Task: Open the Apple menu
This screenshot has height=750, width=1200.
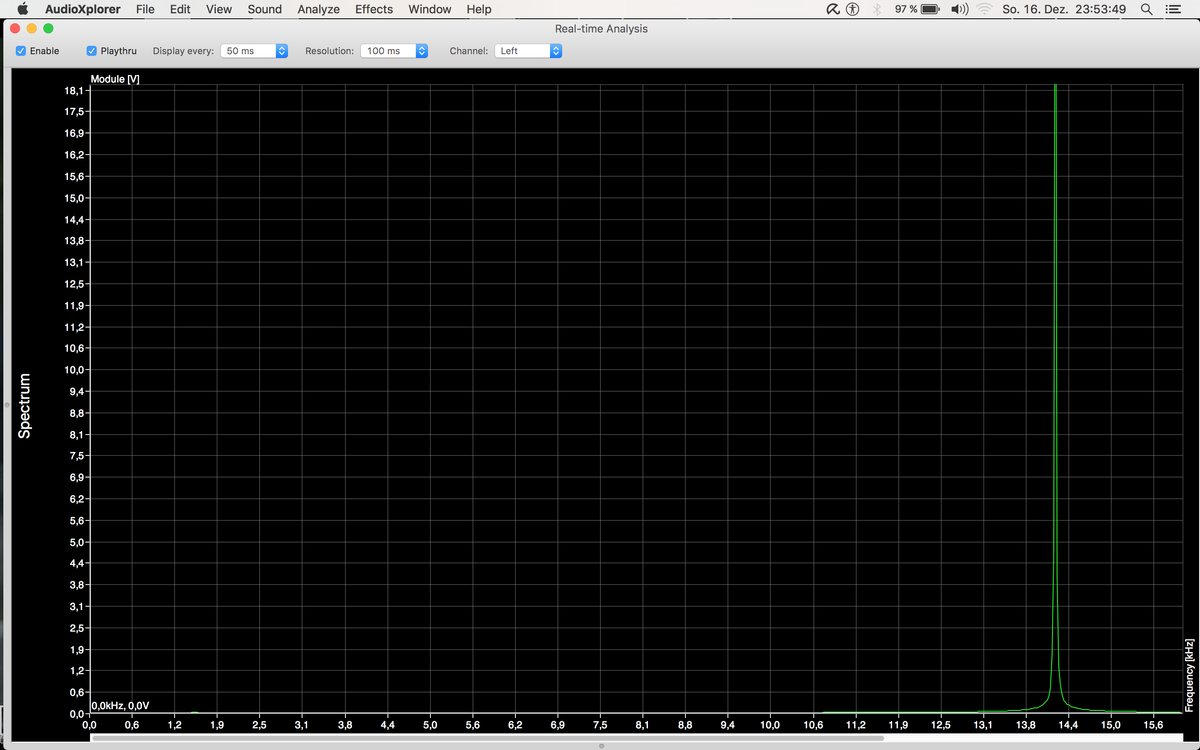Action: coord(22,9)
